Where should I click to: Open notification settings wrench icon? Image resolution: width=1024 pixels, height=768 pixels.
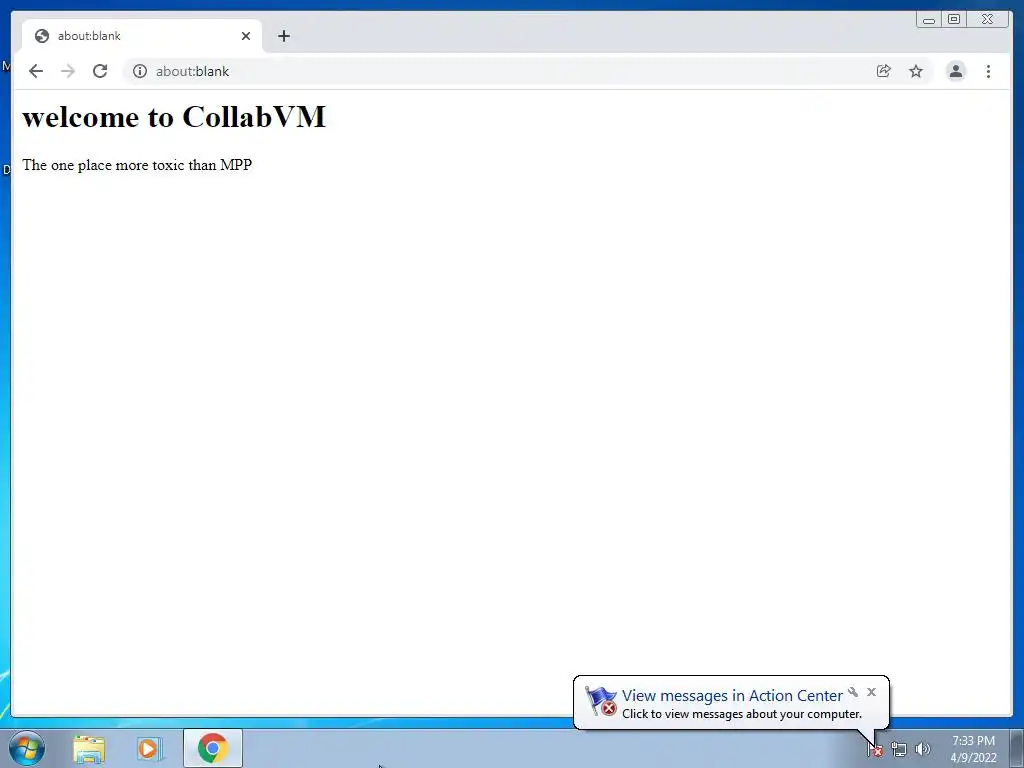853,692
